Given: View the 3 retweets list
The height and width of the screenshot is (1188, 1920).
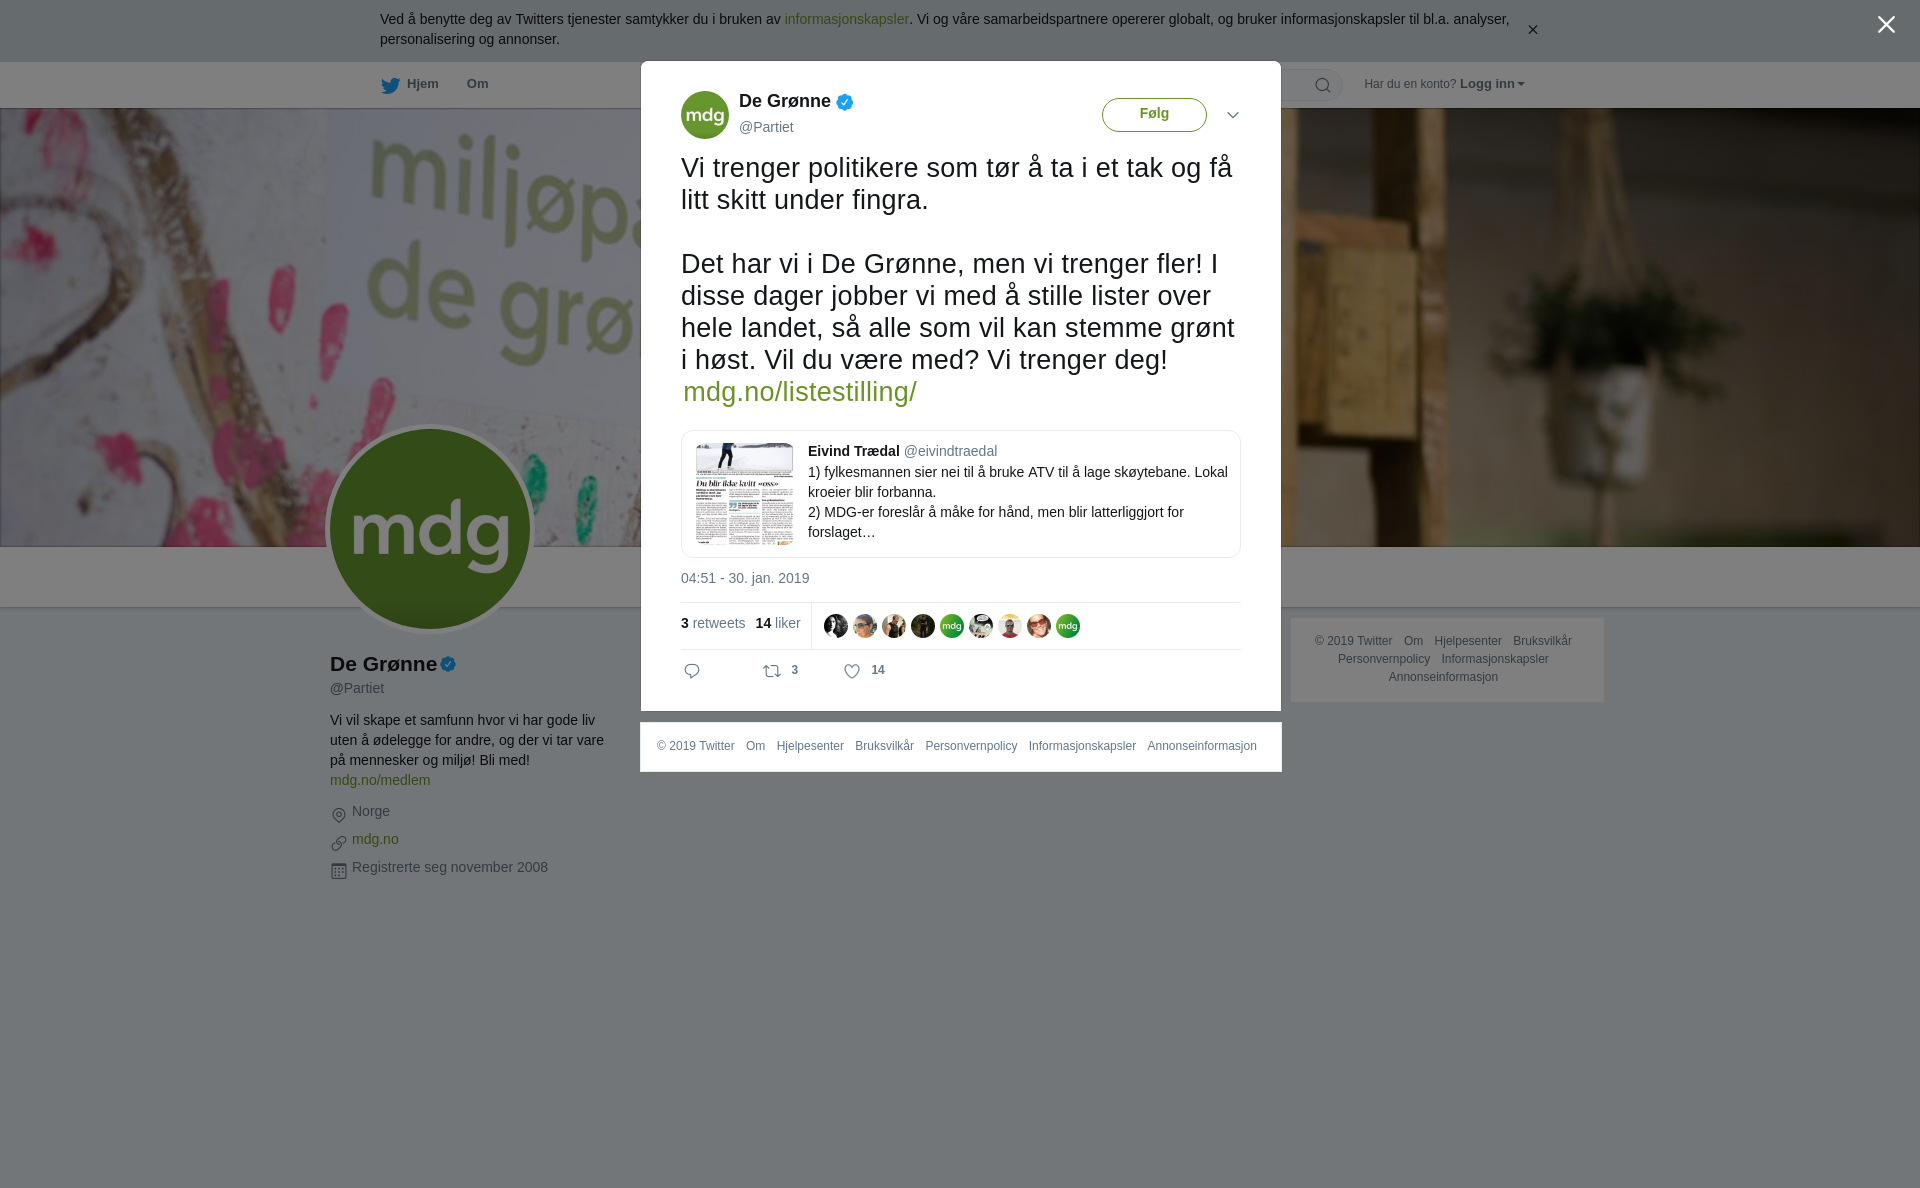Looking at the screenshot, I should click(713, 623).
